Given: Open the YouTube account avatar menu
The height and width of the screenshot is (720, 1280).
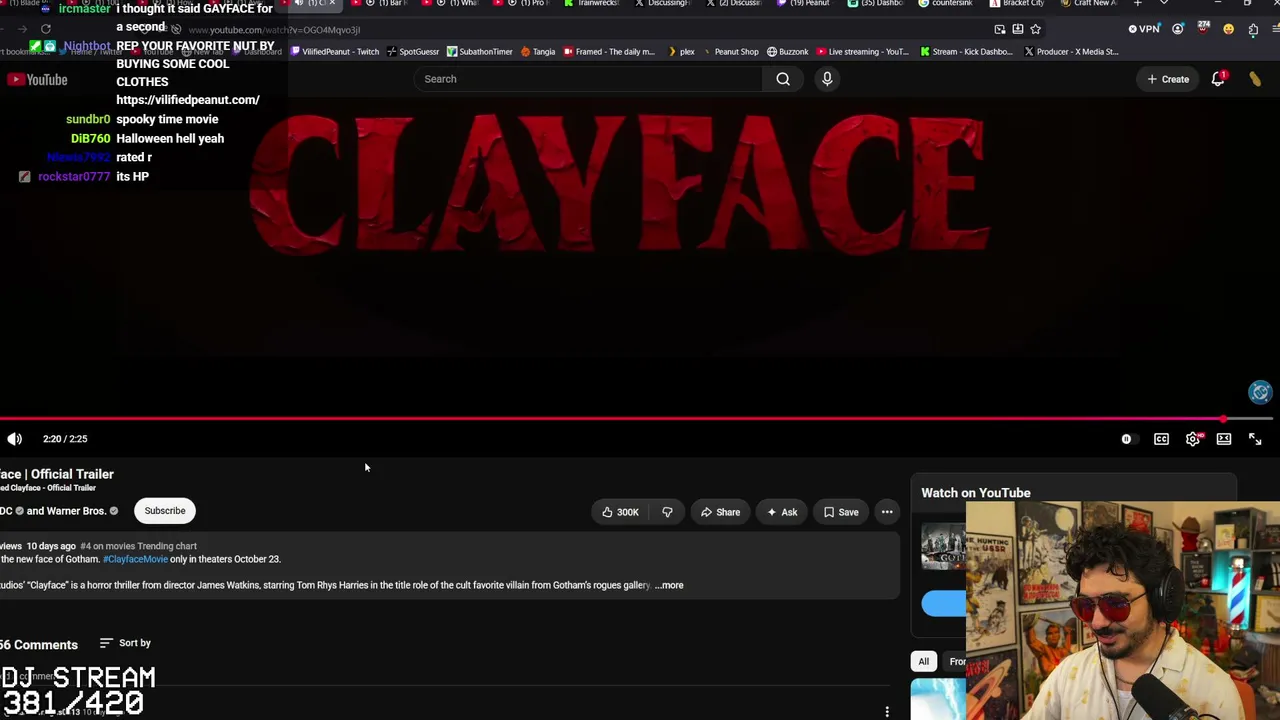Looking at the screenshot, I should tap(1255, 79).
